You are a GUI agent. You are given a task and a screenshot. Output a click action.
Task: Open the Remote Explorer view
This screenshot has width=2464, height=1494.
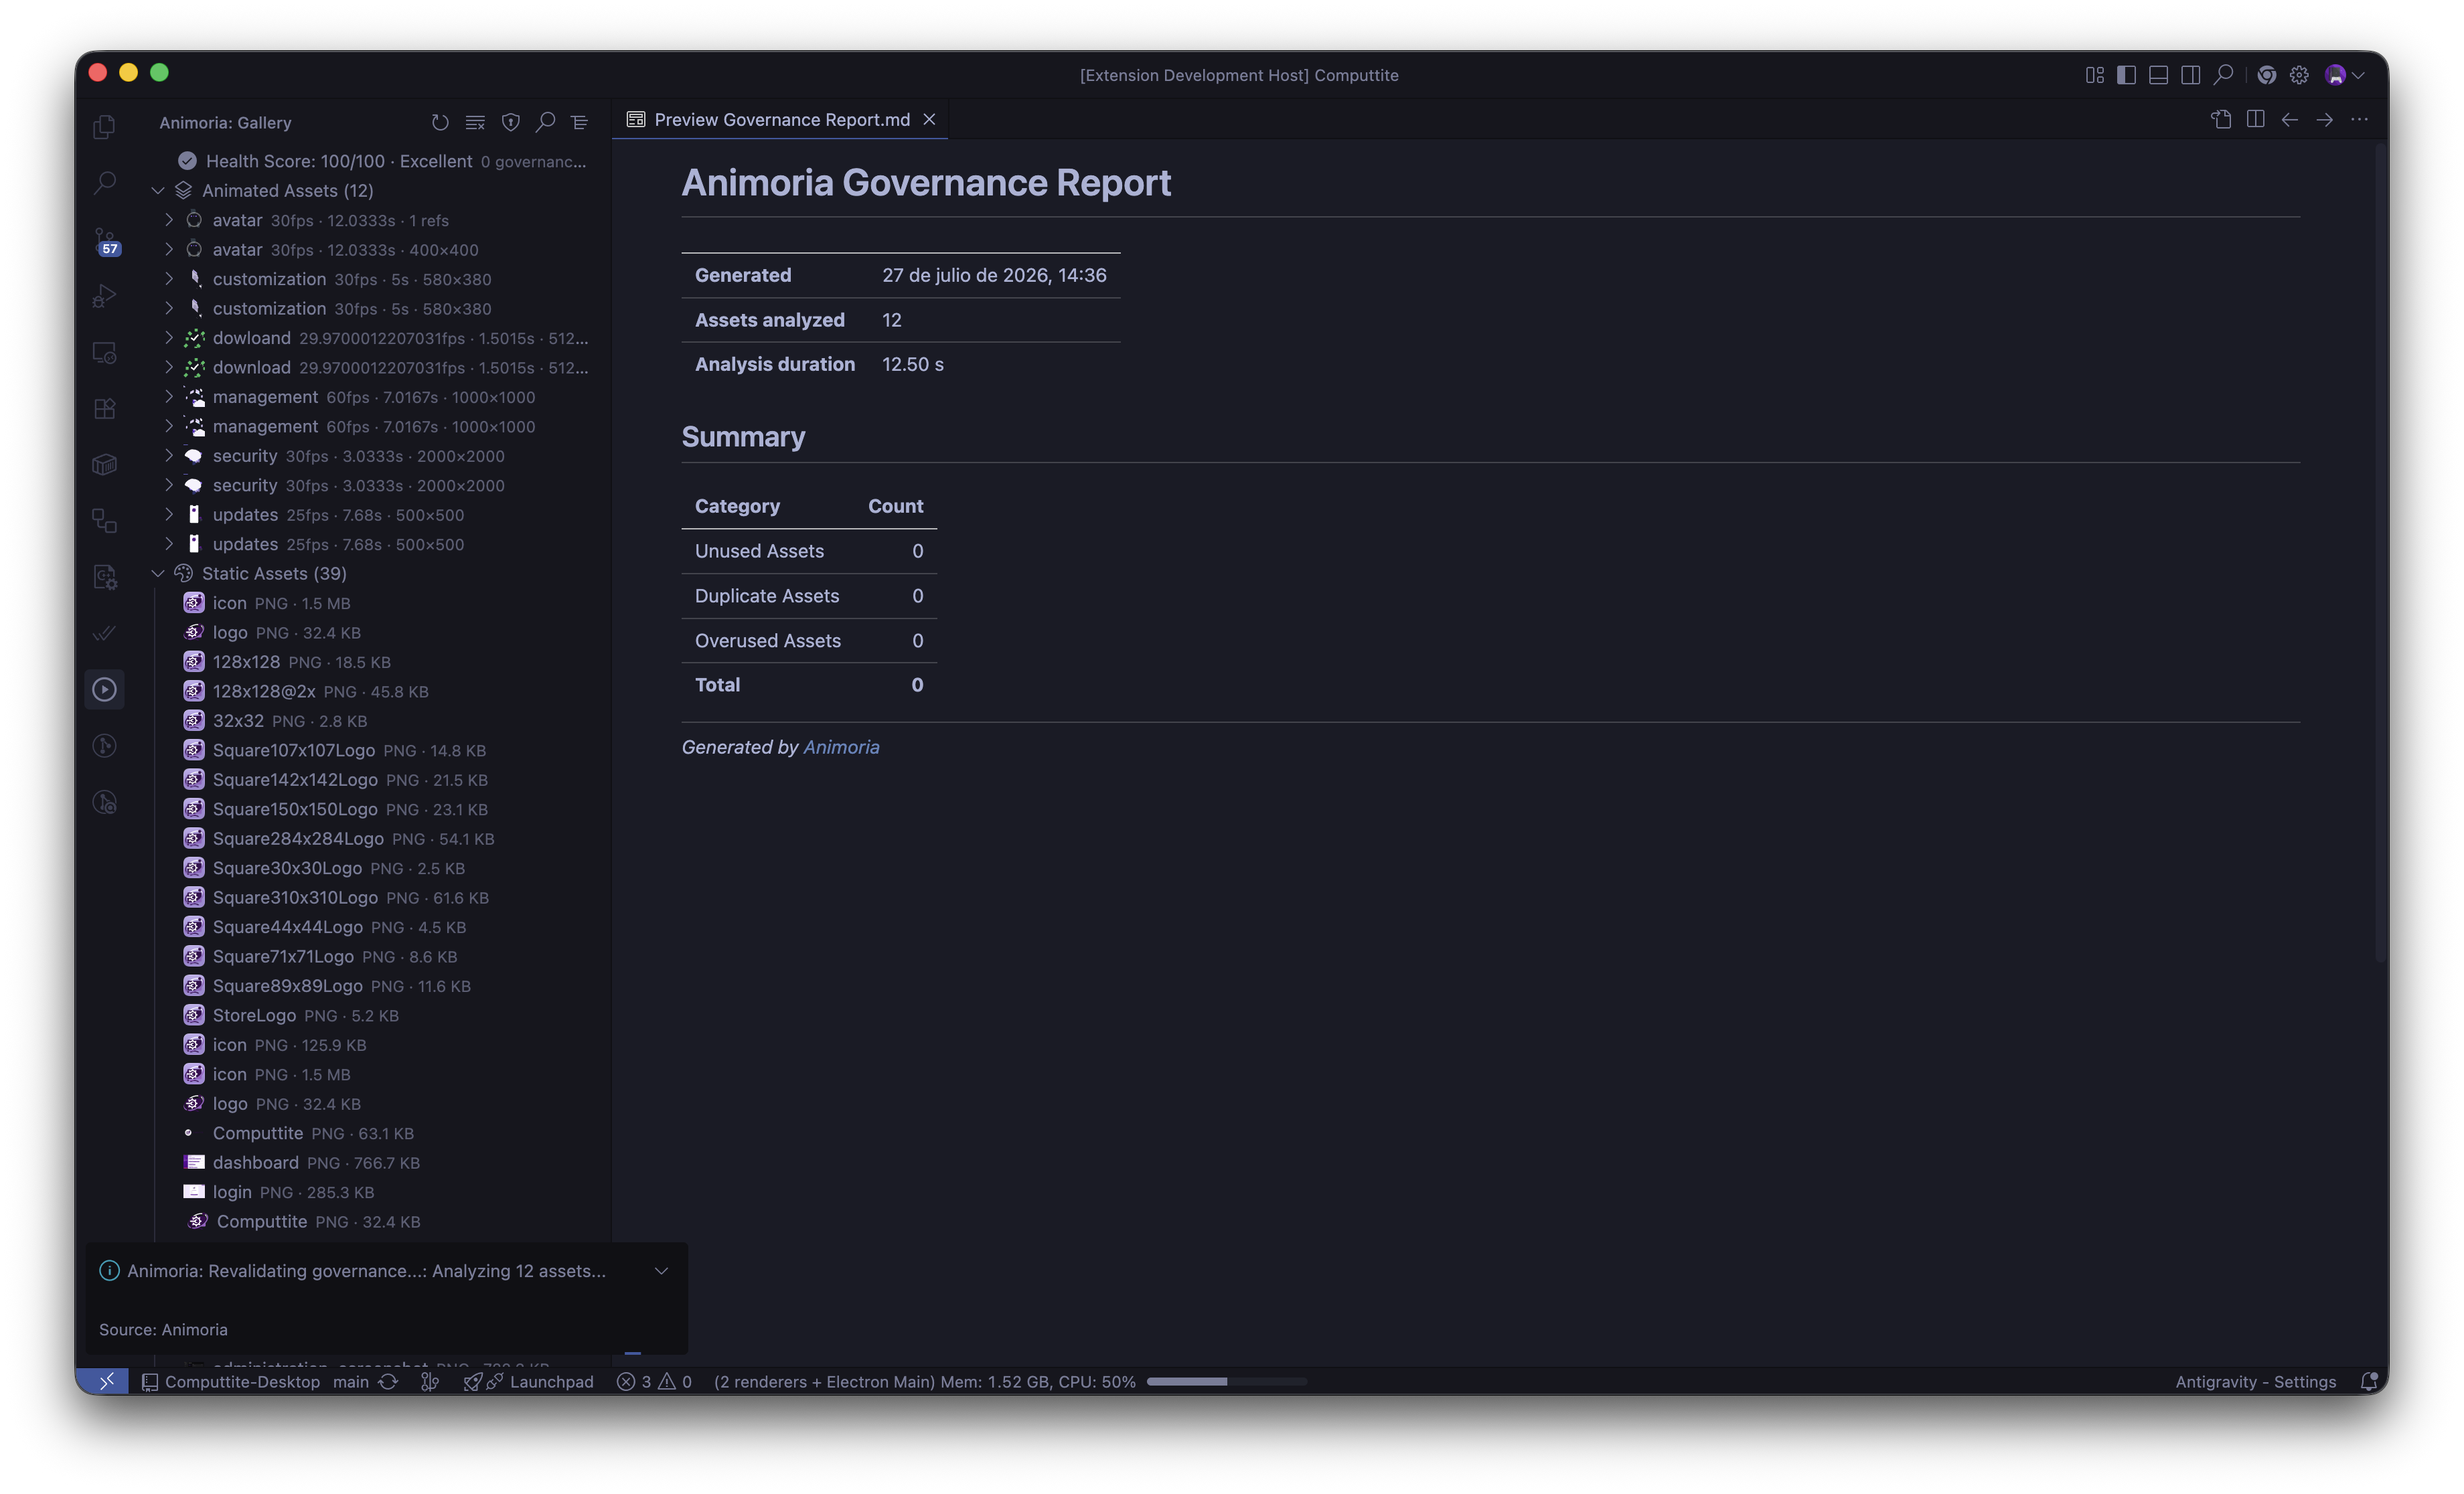pyautogui.click(x=104, y=352)
